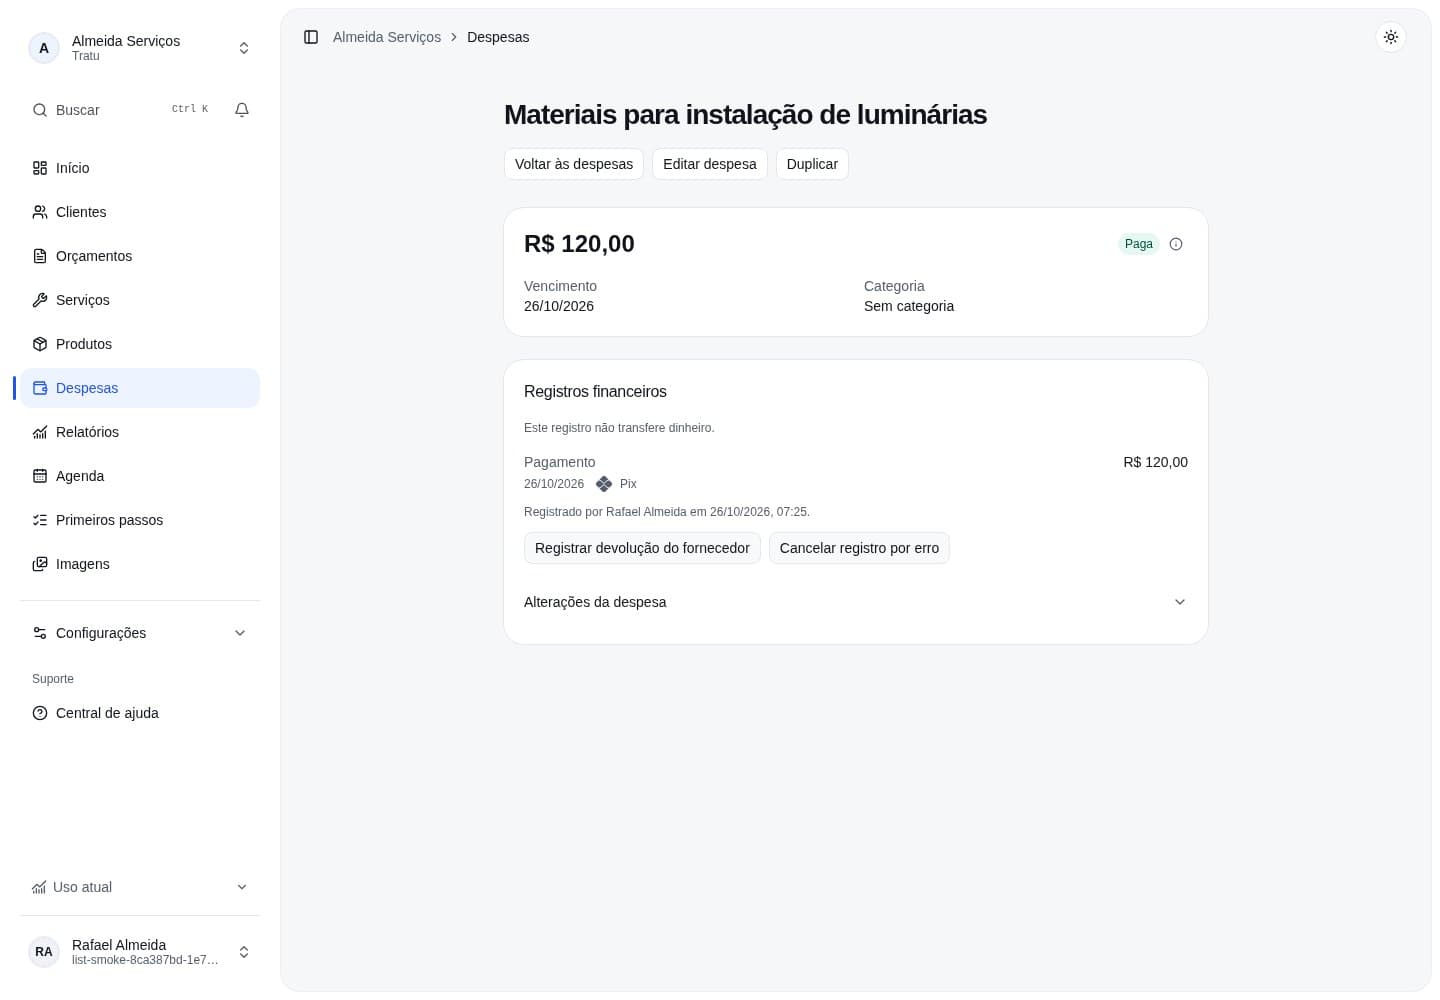This screenshot has height=1000, width=1440.
Task: Click the Almeida Serviços breadcrumb link
Action: [x=387, y=37]
